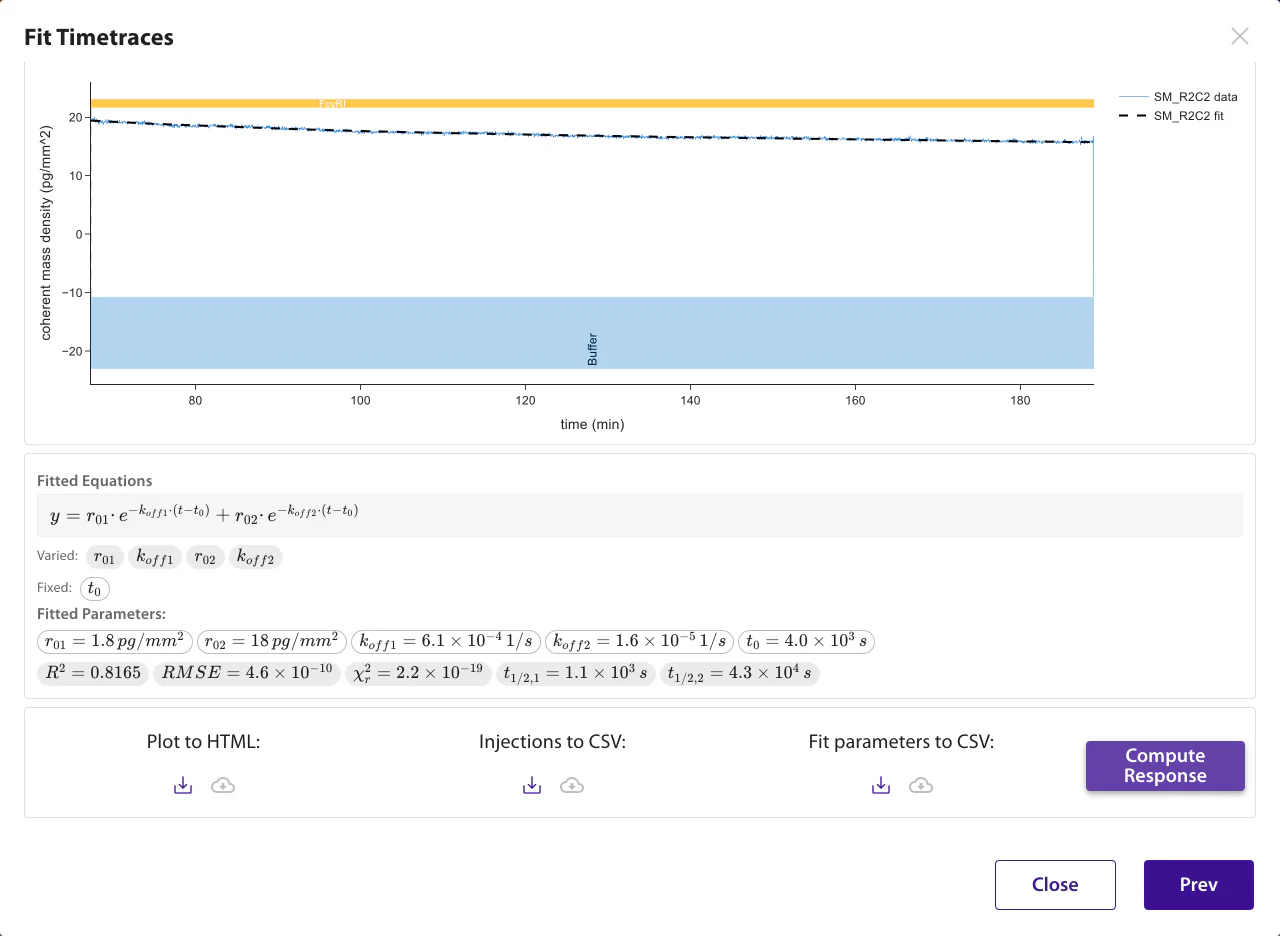Upload the HTML plot to the cloud

[223, 786]
